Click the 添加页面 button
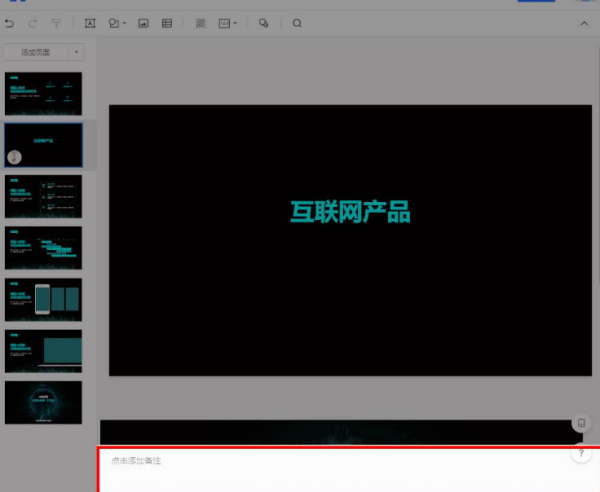The image size is (600, 492). [36, 52]
